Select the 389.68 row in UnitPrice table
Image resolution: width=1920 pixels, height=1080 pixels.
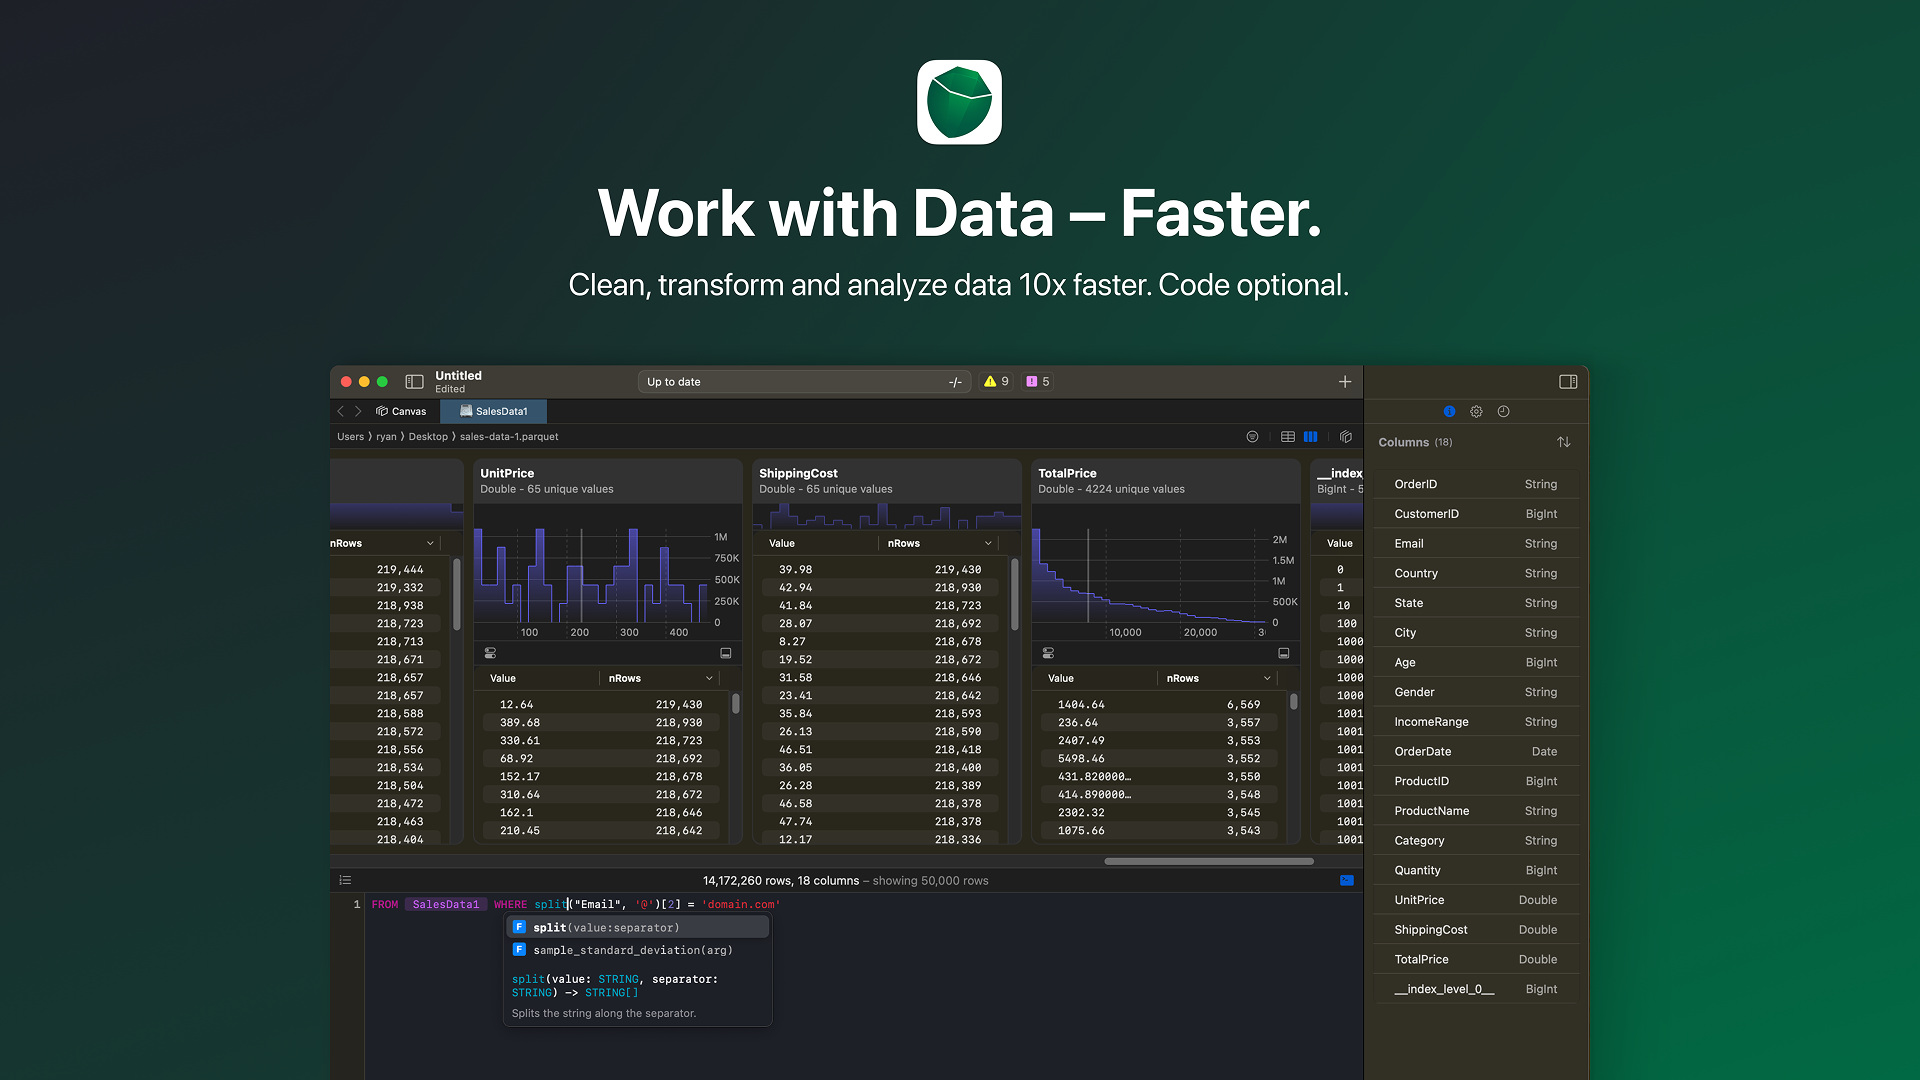601,723
